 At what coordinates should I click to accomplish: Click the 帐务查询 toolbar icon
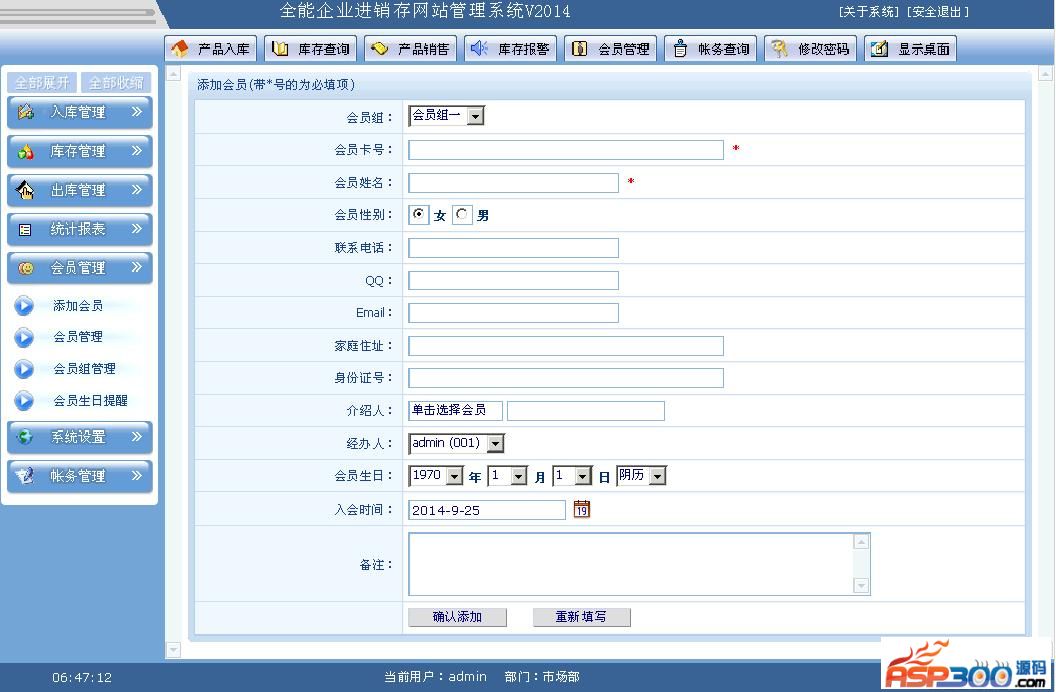coord(680,48)
